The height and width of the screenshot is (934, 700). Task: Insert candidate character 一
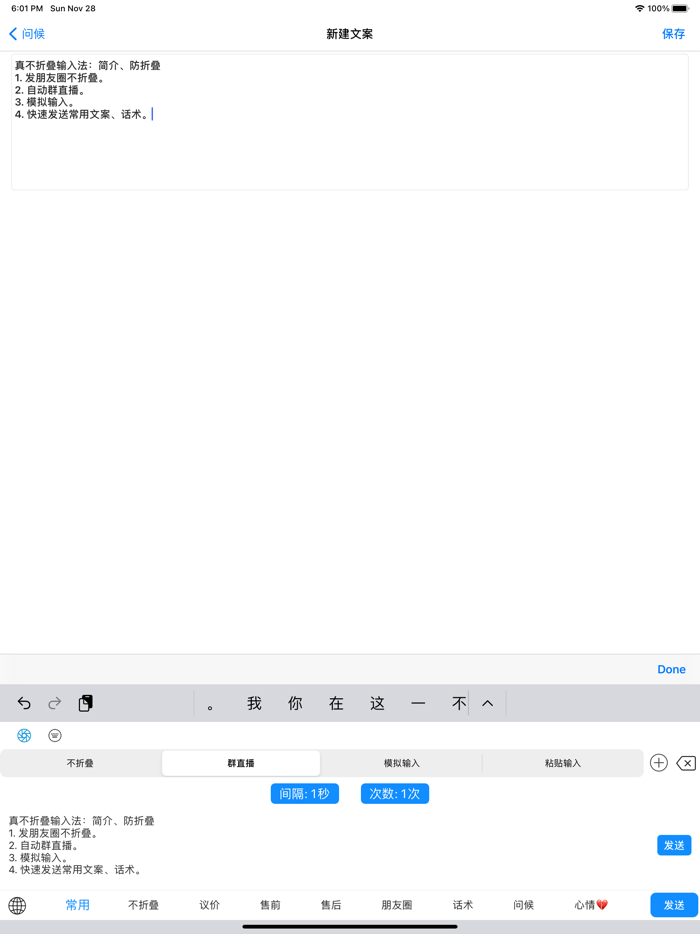[x=418, y=703]
